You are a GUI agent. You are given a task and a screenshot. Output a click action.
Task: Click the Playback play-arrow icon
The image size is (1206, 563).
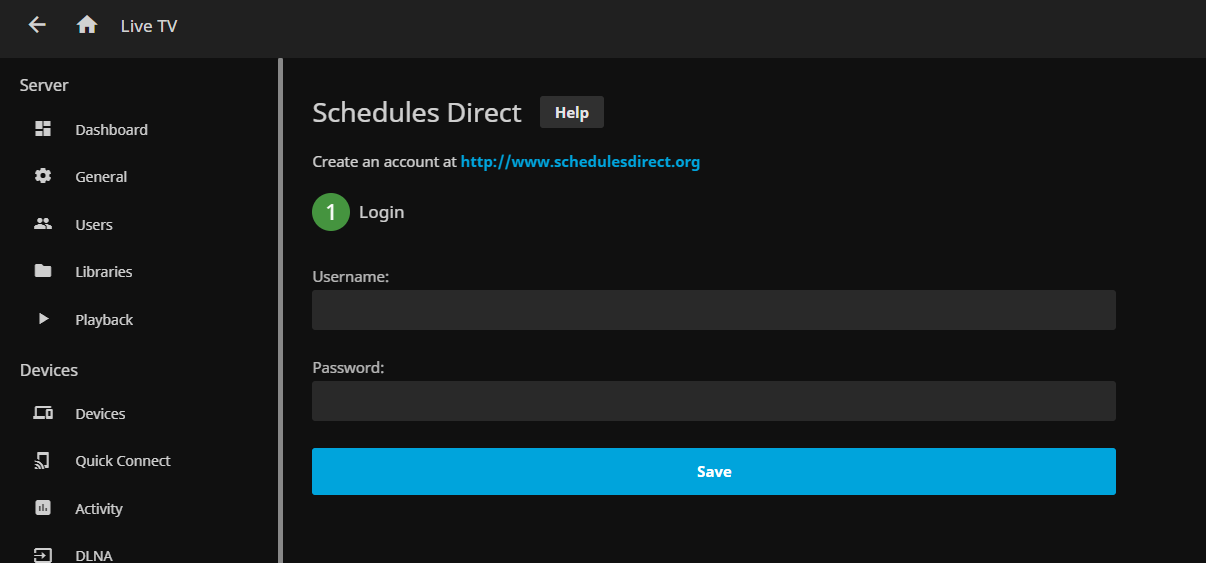pos(43,319)
